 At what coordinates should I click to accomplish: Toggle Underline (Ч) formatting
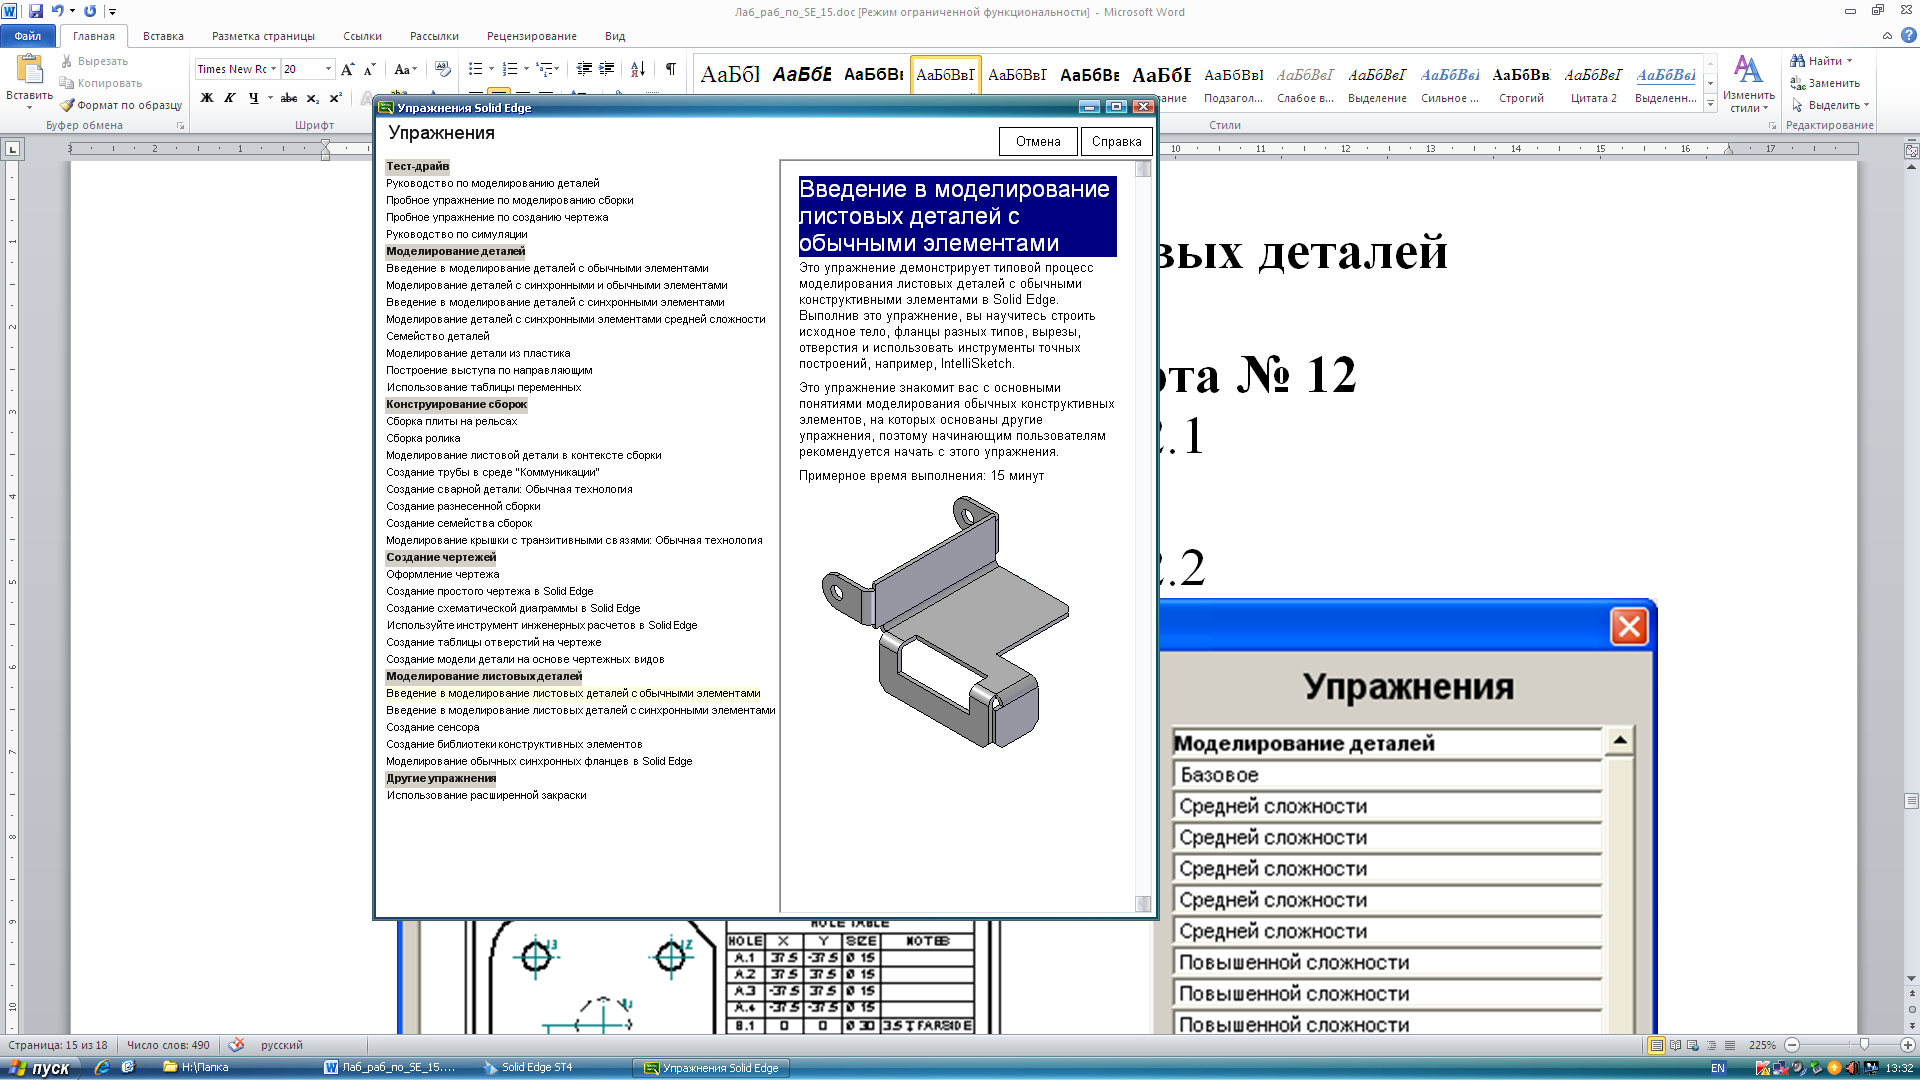coord(253,98)
